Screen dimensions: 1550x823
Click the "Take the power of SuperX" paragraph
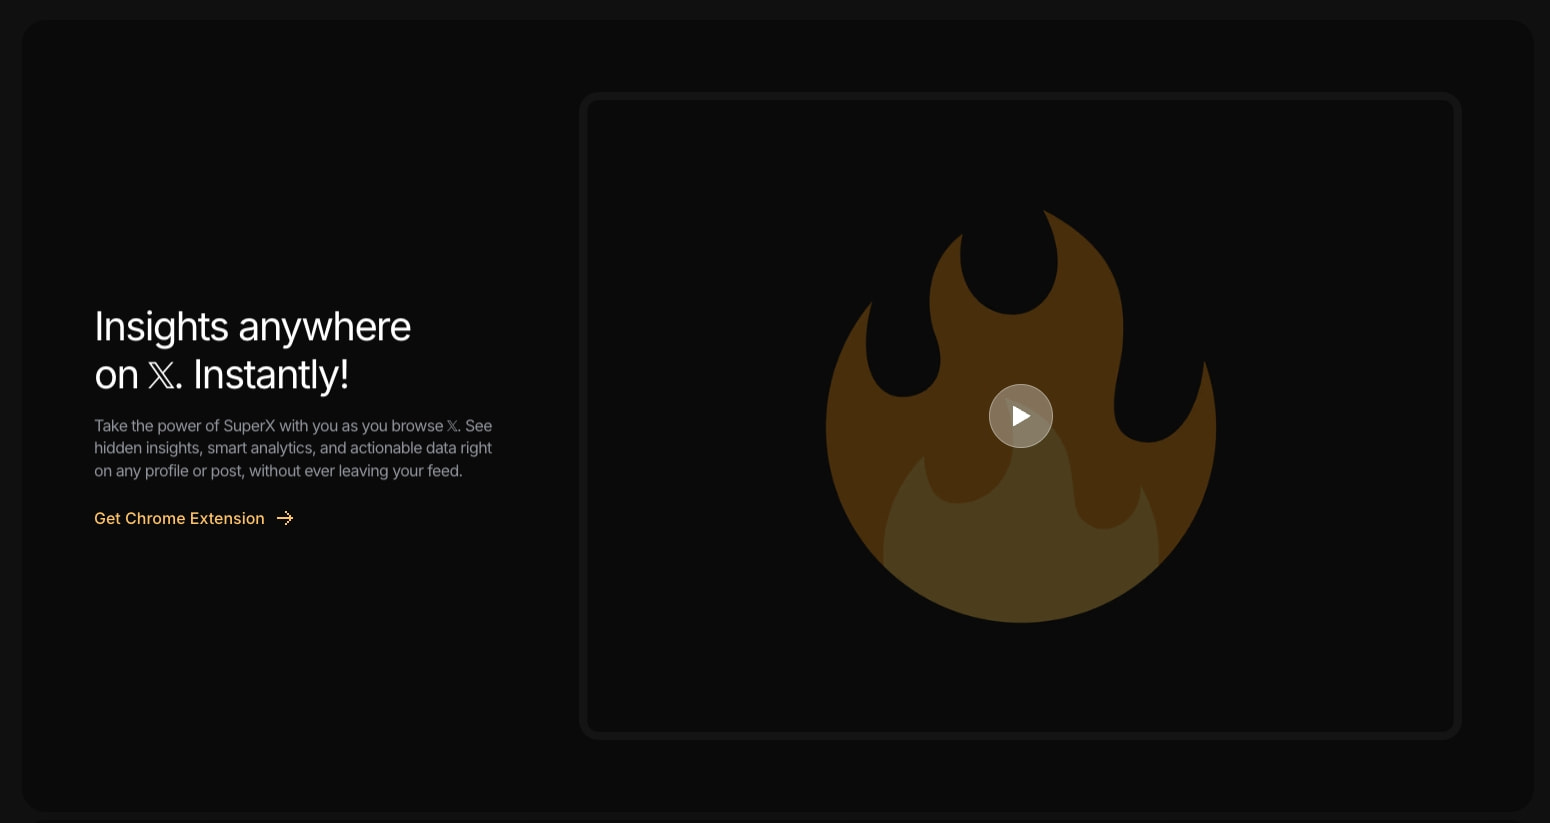tap(293, 448)
